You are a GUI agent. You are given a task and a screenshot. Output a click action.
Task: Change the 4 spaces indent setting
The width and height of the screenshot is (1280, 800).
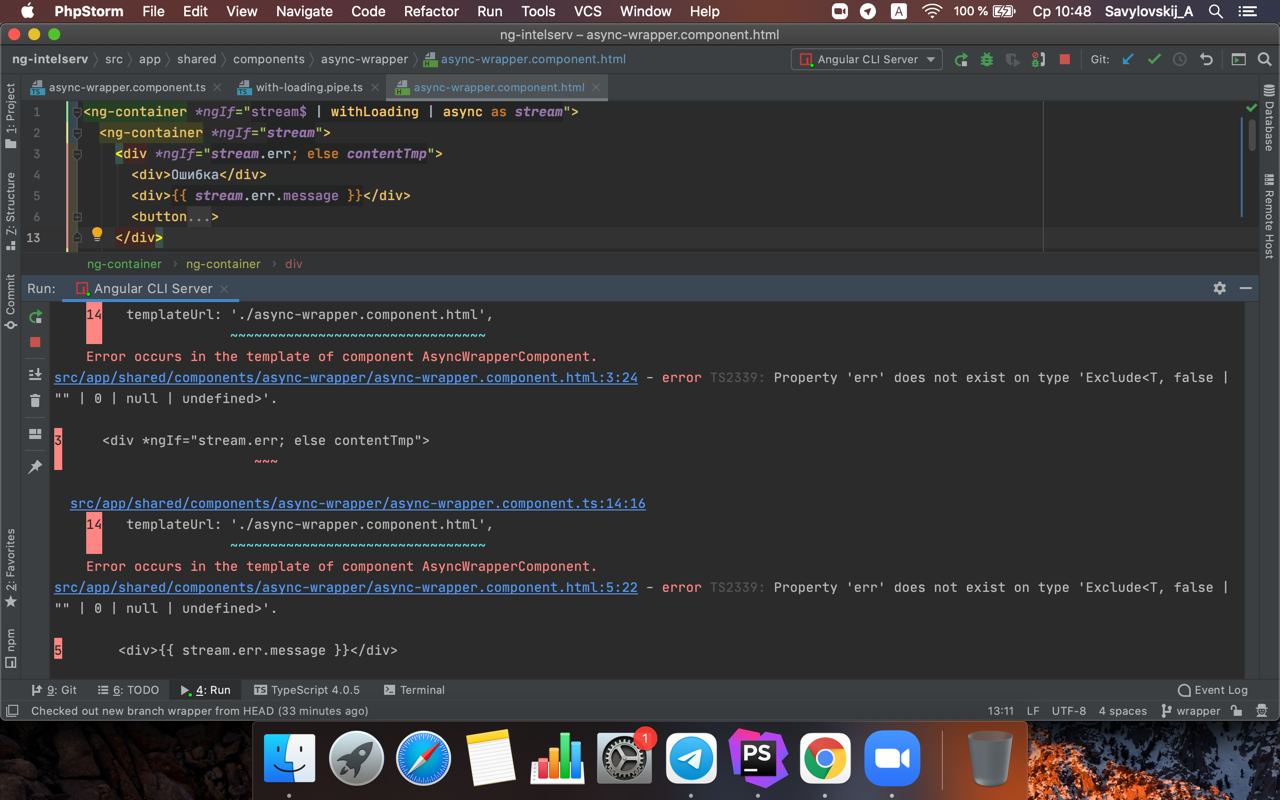pos(1123,711)
